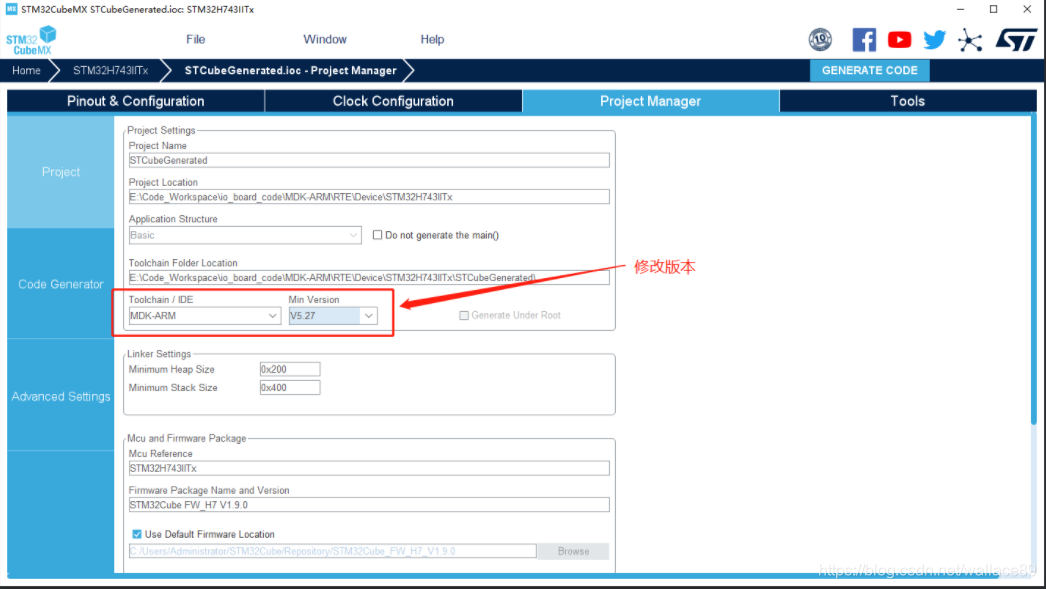Image resolution: width=1046 pixels, height=589 pixels.
Task: Disable 'Use Default Firmware Location'
Action: pyautogui.click(x=136, y=533)
